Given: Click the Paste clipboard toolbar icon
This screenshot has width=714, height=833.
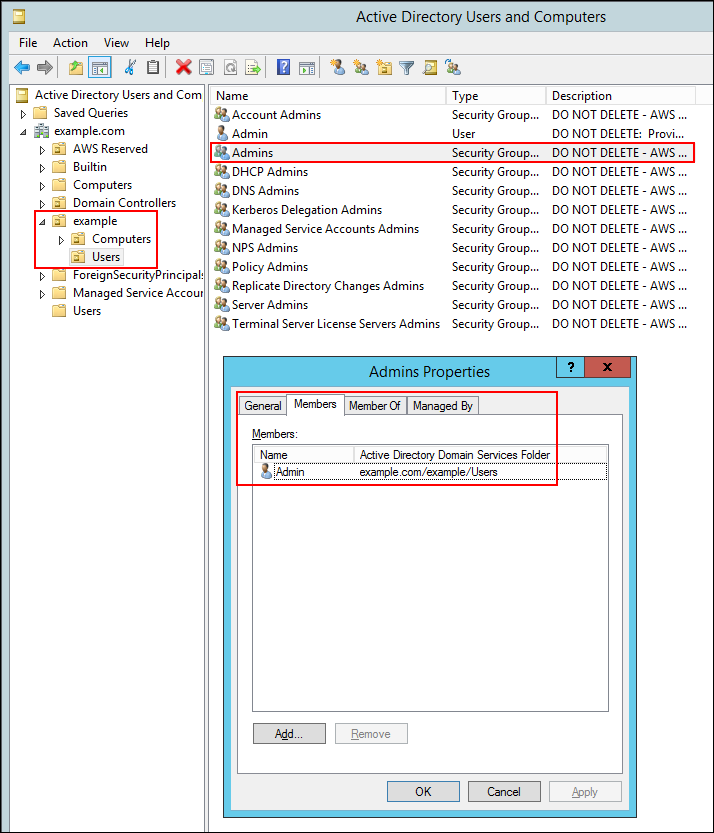Looking at the screenshot, I should (x=153, y=67).
